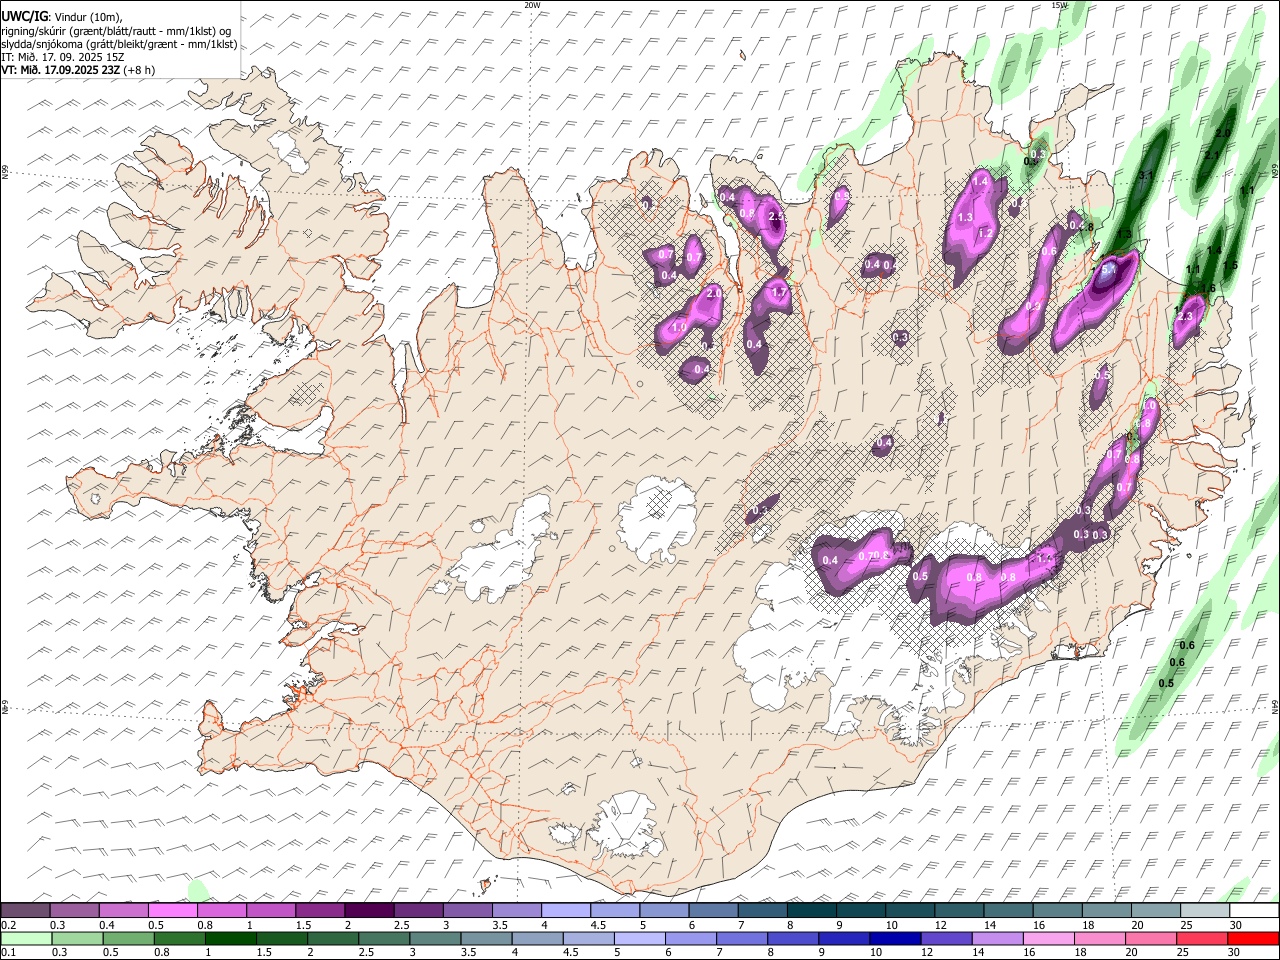Click the deep blue 10 swatch in lower legend
The height and width of the screenshot is (960, 1280).
click(x=895, y=938)
